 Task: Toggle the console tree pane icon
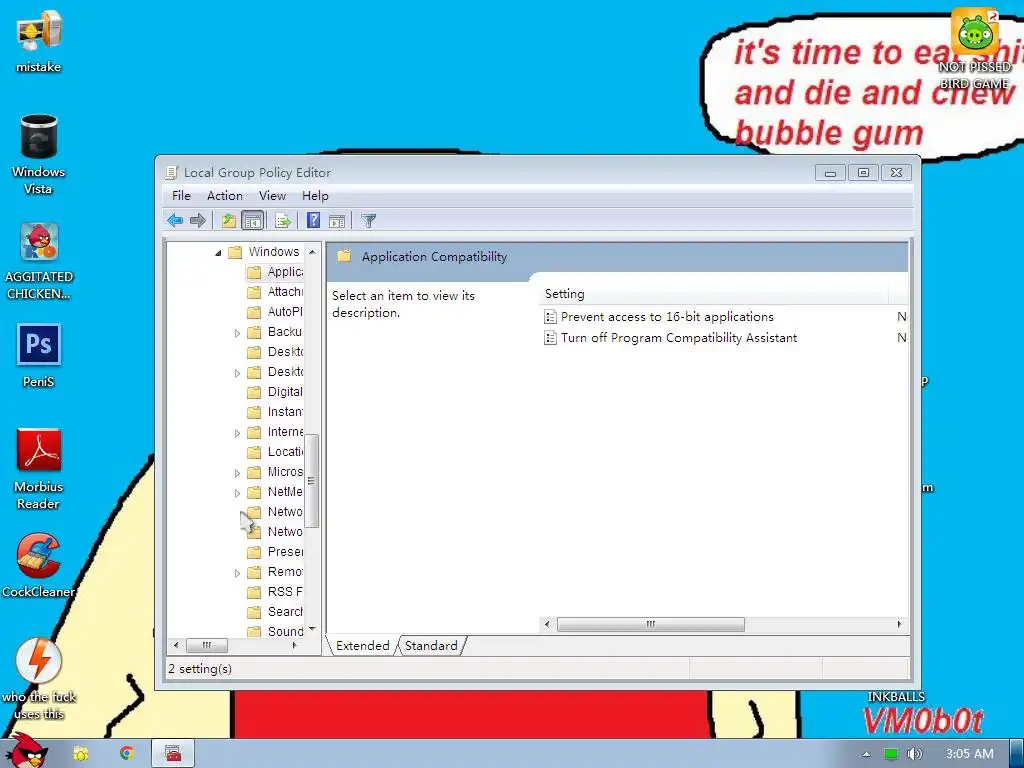[252, 221]
